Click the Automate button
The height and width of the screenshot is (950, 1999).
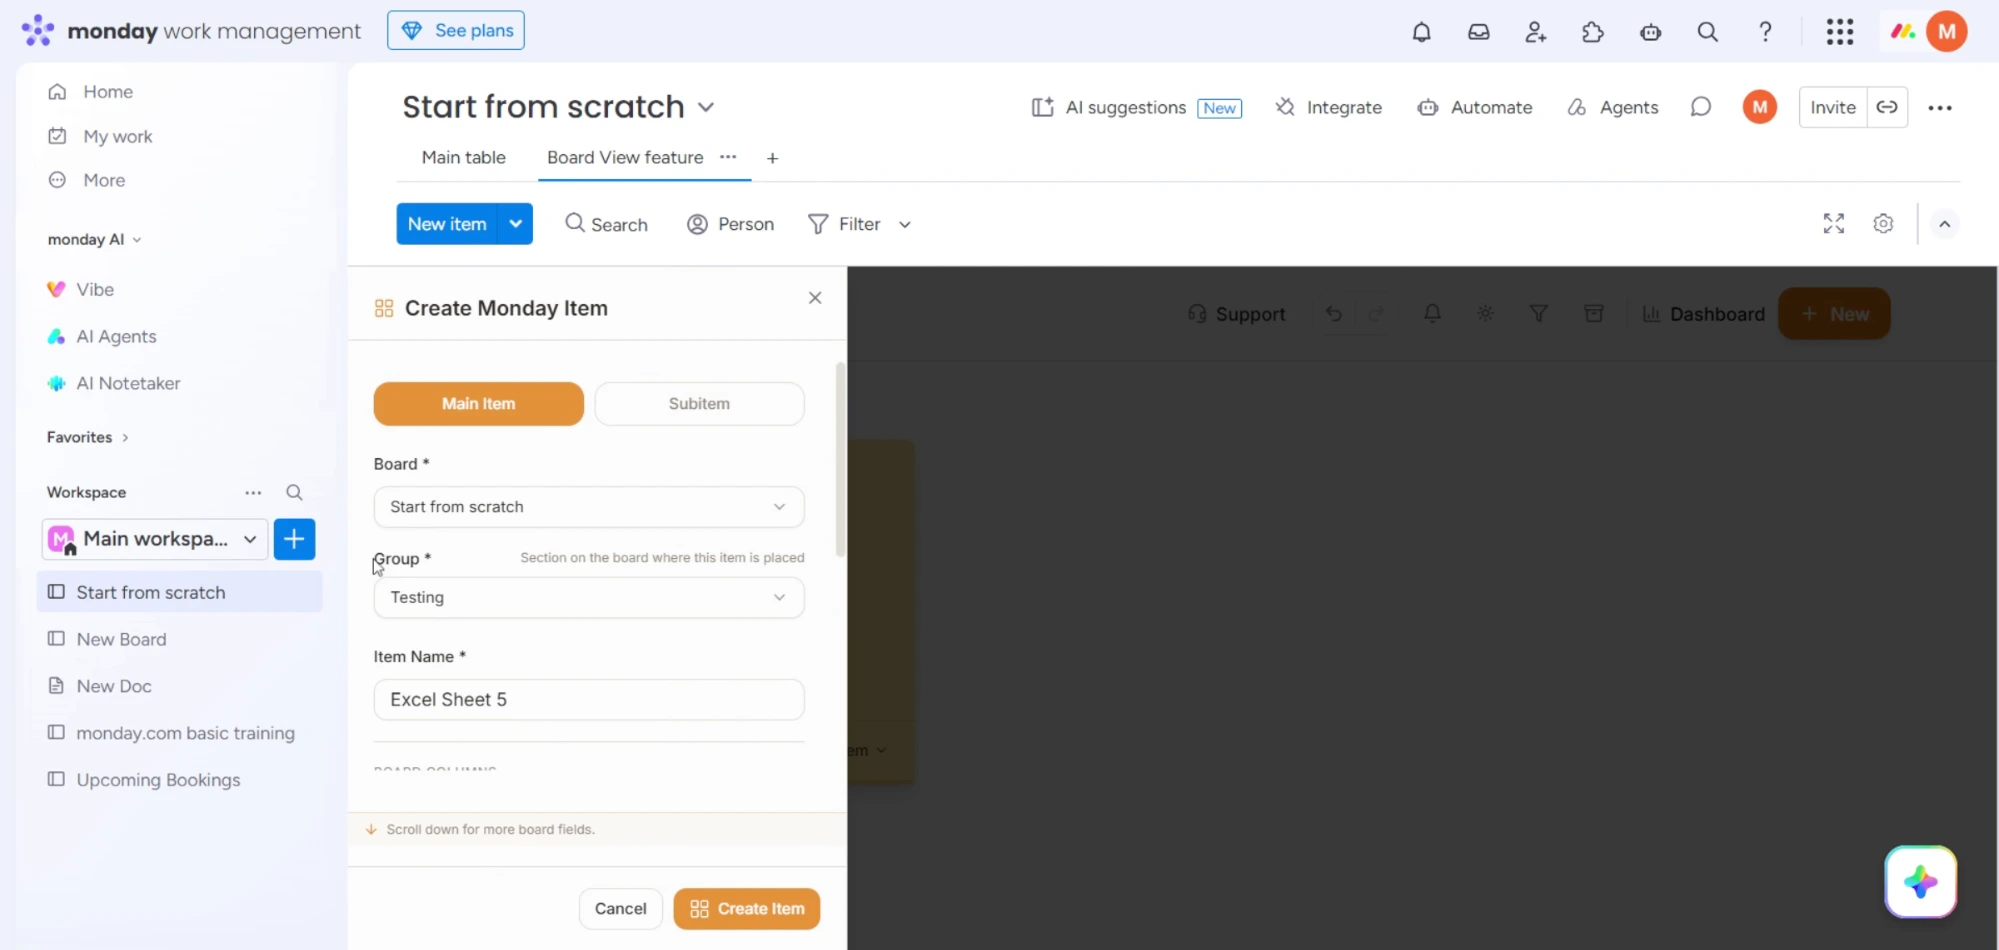(x=1475, y=107)
